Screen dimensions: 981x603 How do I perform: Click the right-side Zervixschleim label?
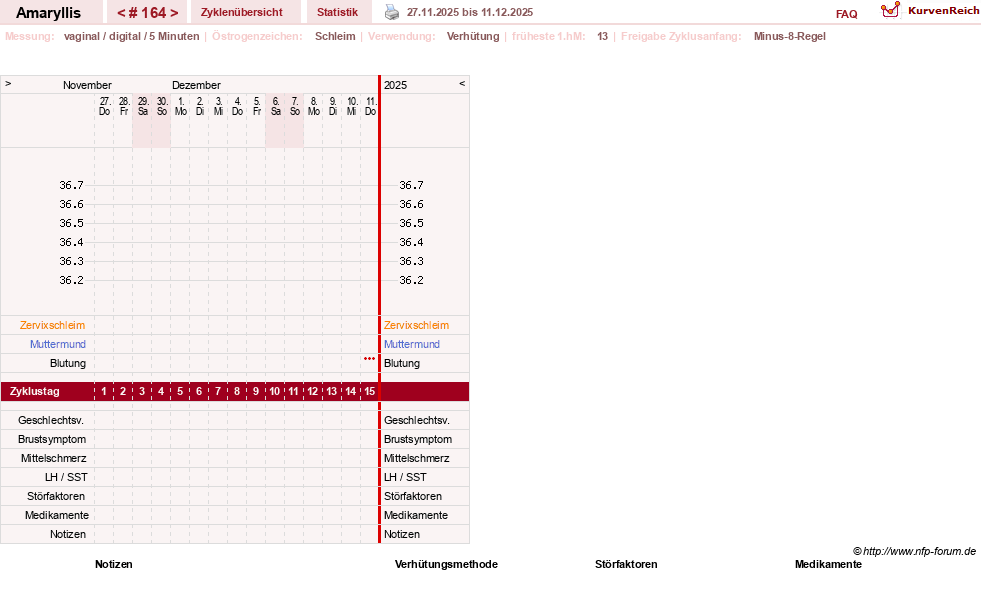(416, 325)
